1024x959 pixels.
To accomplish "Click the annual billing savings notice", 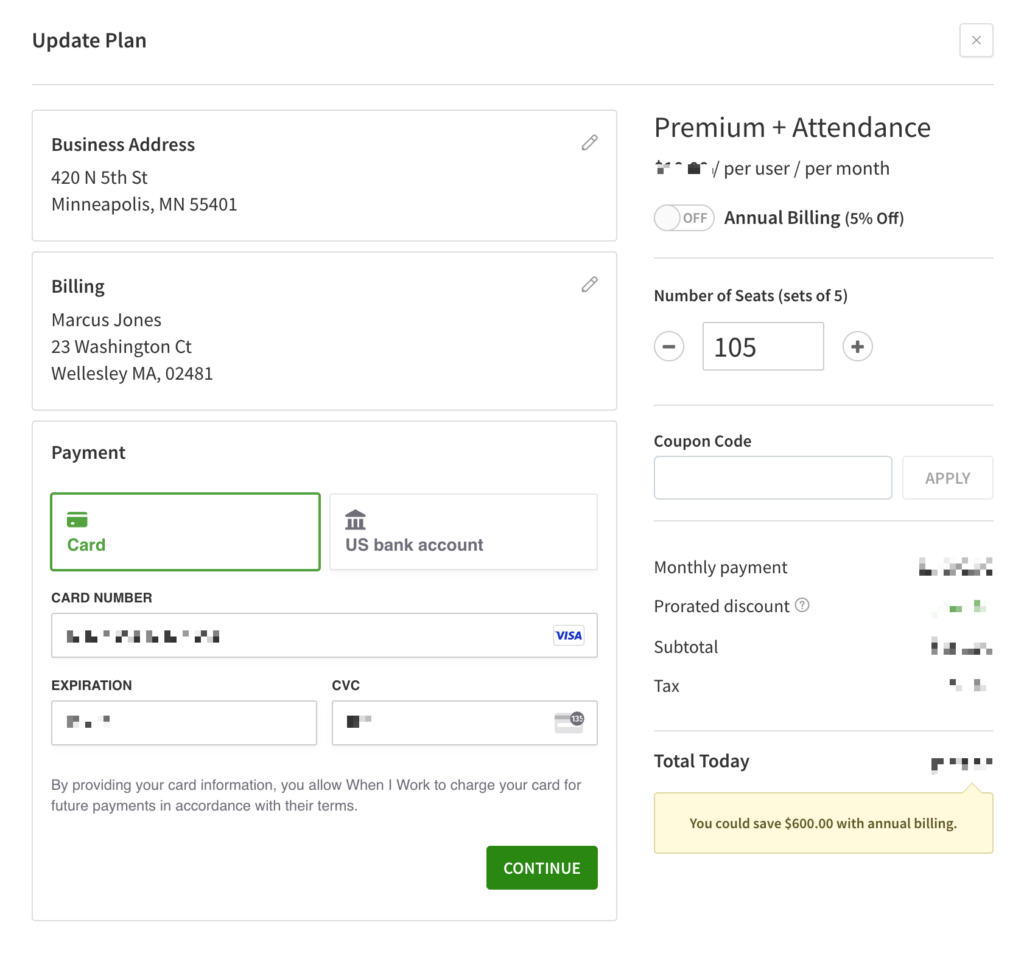I will (823, 821).
